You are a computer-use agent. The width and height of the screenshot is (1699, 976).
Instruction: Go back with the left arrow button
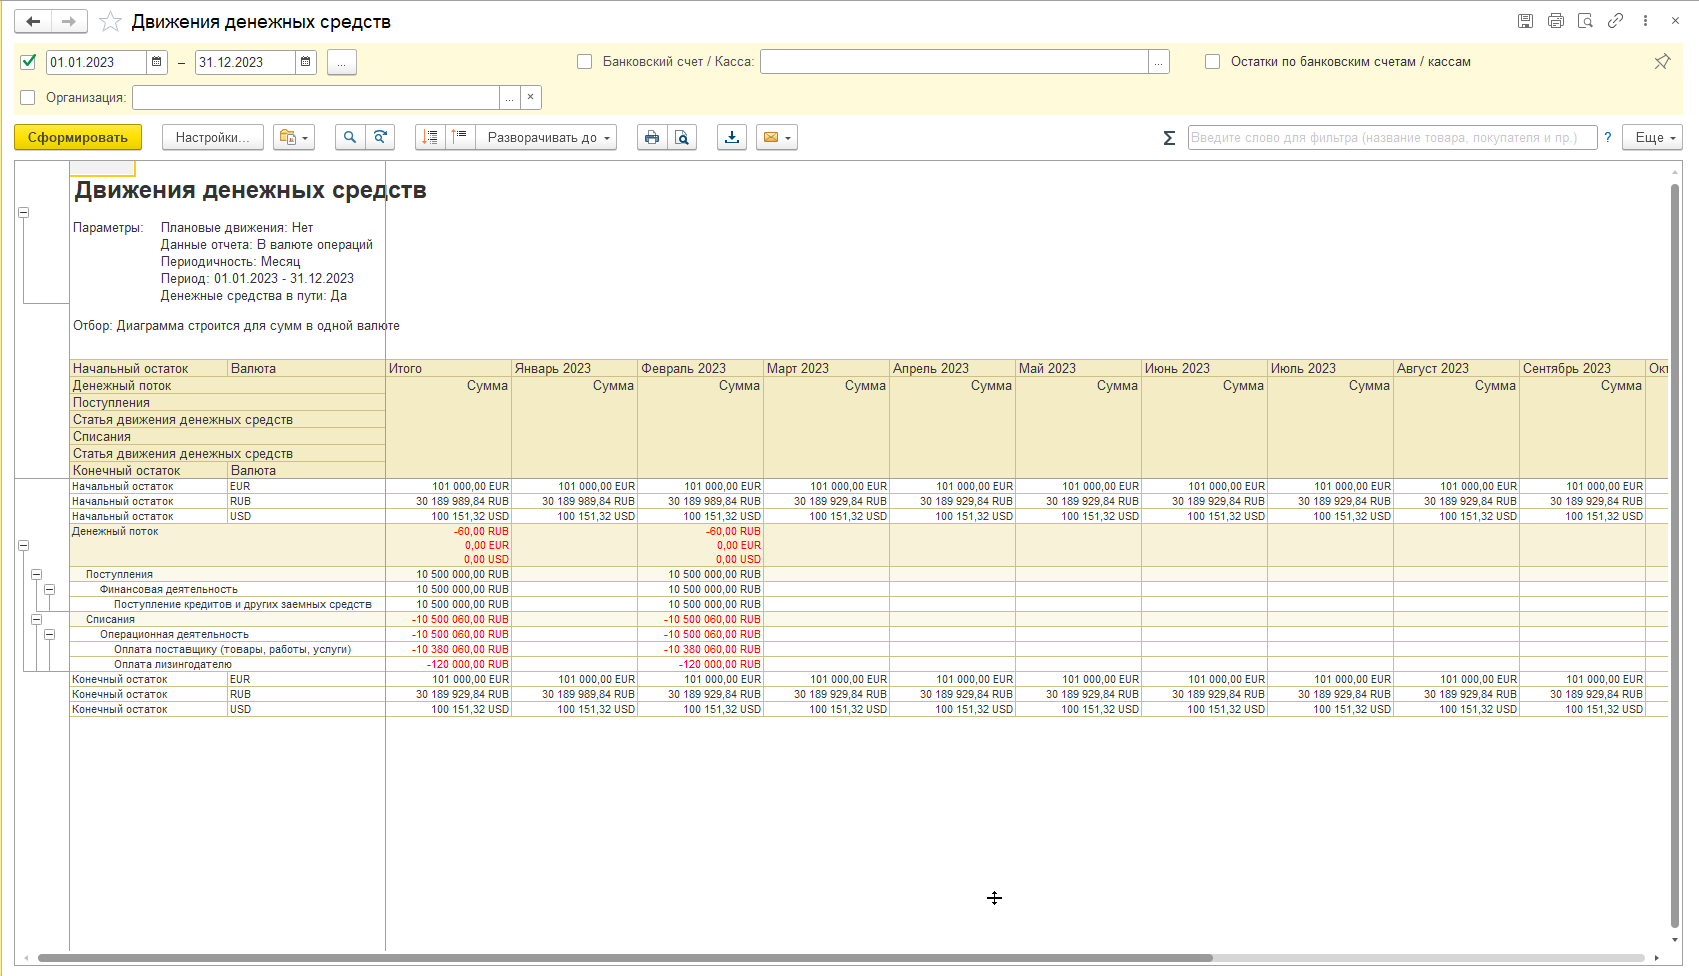point(33,21)
